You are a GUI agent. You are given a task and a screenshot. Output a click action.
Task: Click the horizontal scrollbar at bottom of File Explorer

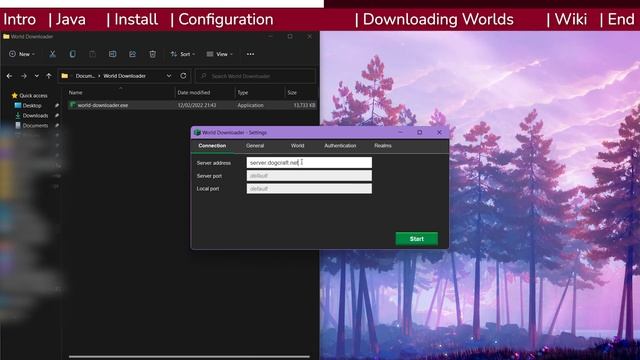point(189,357)
